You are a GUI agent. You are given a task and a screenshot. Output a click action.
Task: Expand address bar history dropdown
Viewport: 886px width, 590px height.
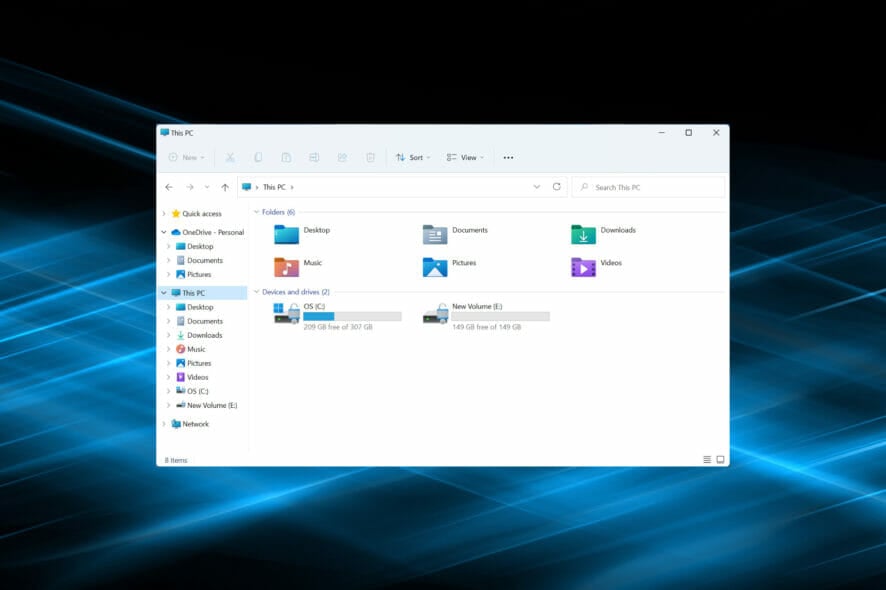[537, 187]
